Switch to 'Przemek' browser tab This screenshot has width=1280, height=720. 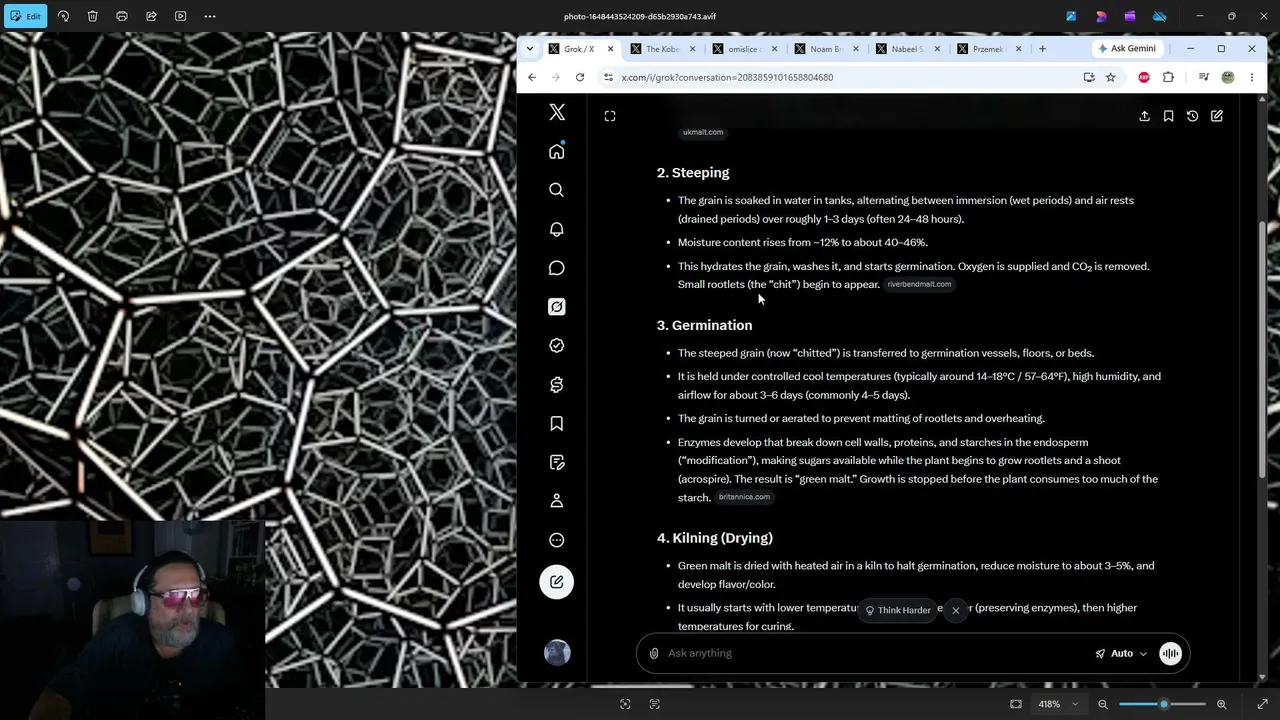990,49
